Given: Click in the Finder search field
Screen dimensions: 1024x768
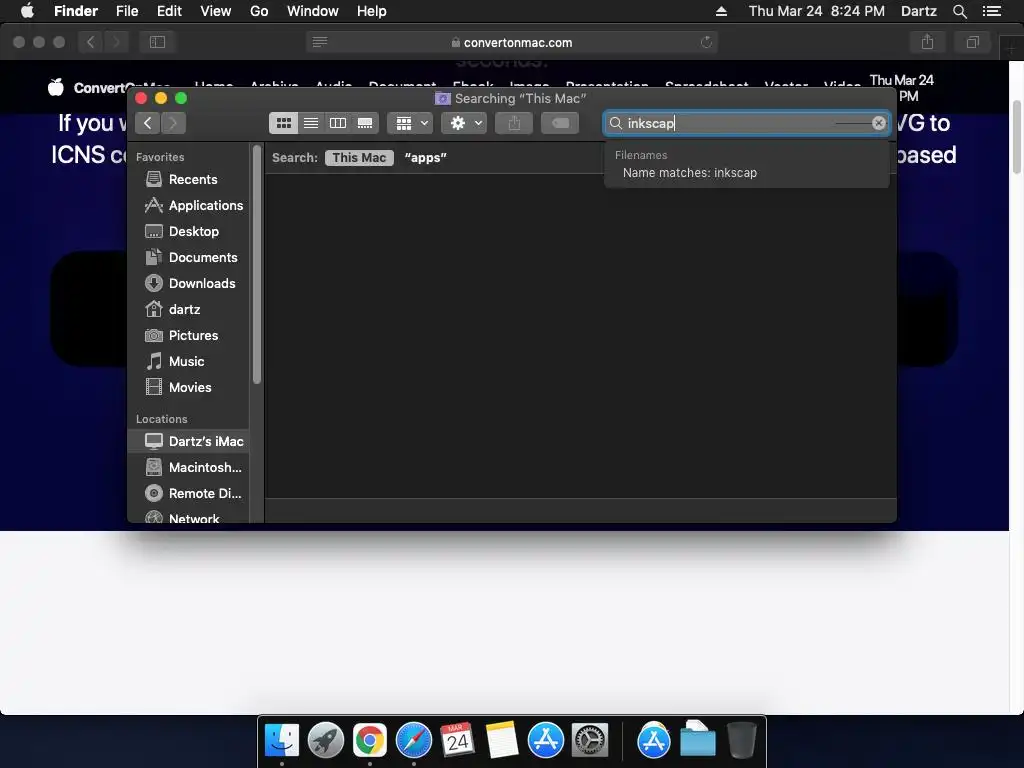Looking at the screenshot, I should coord(746,123).
